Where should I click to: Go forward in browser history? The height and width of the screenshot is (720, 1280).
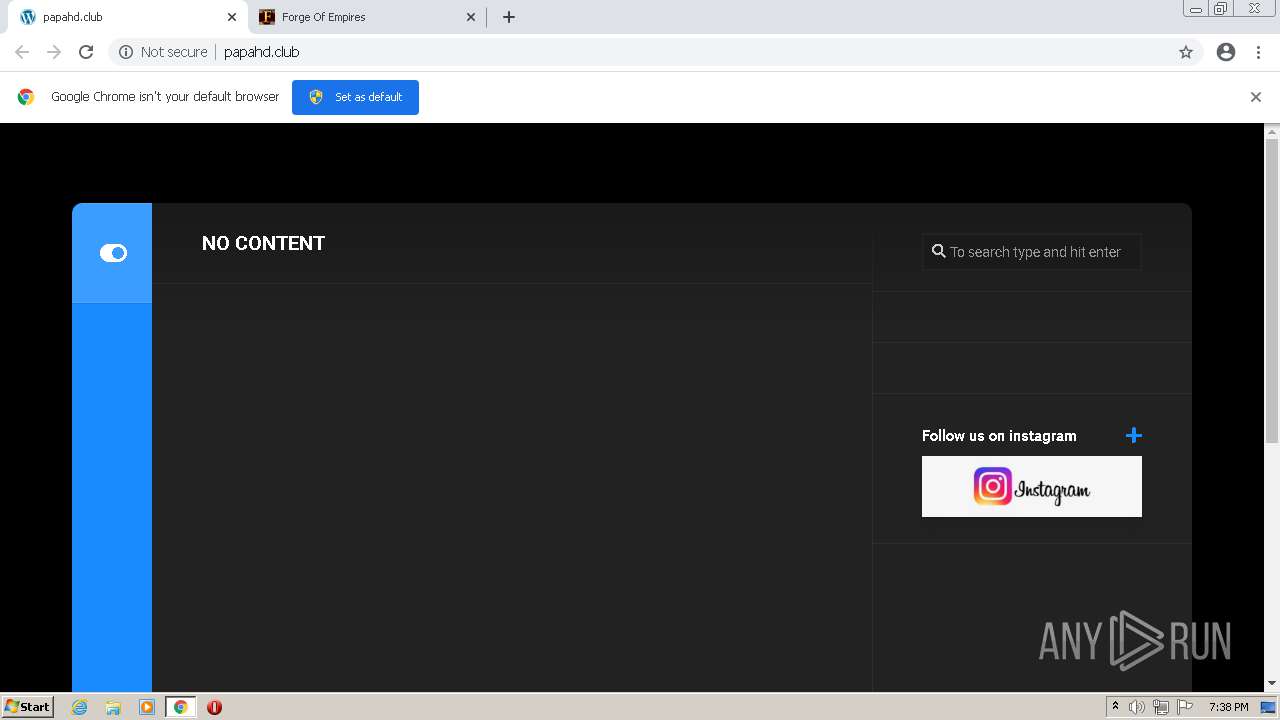54,52
